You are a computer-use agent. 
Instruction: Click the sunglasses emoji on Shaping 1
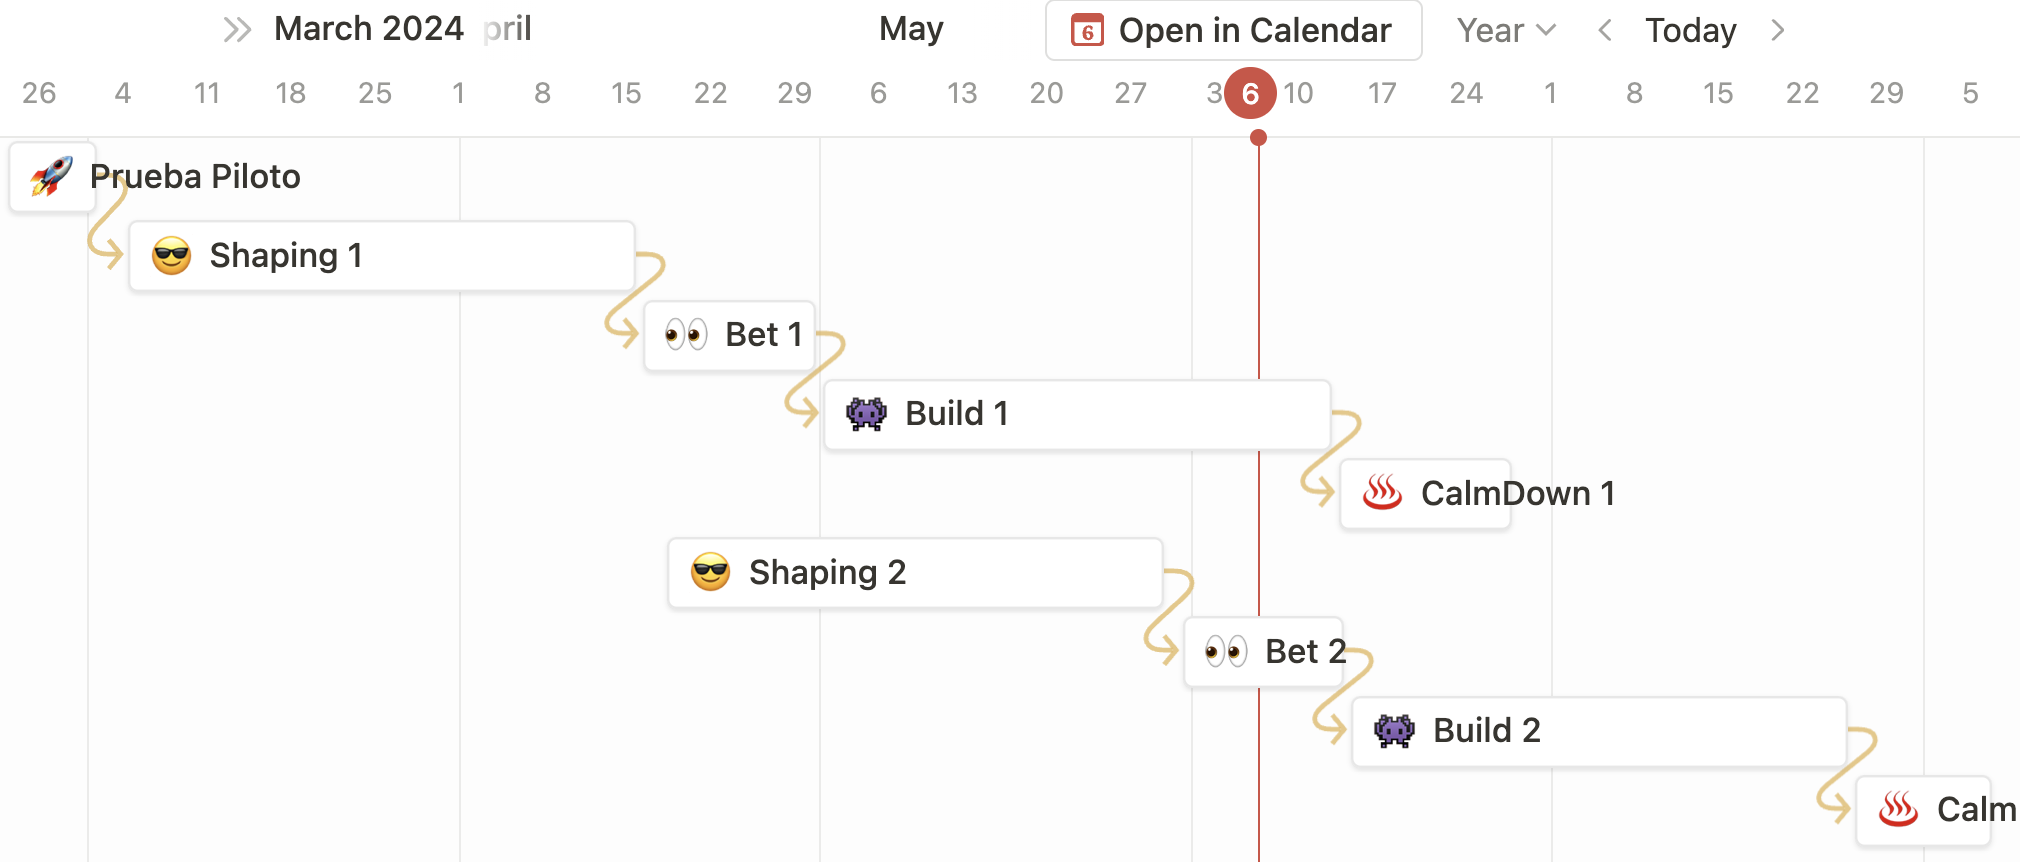pos(172,256)
